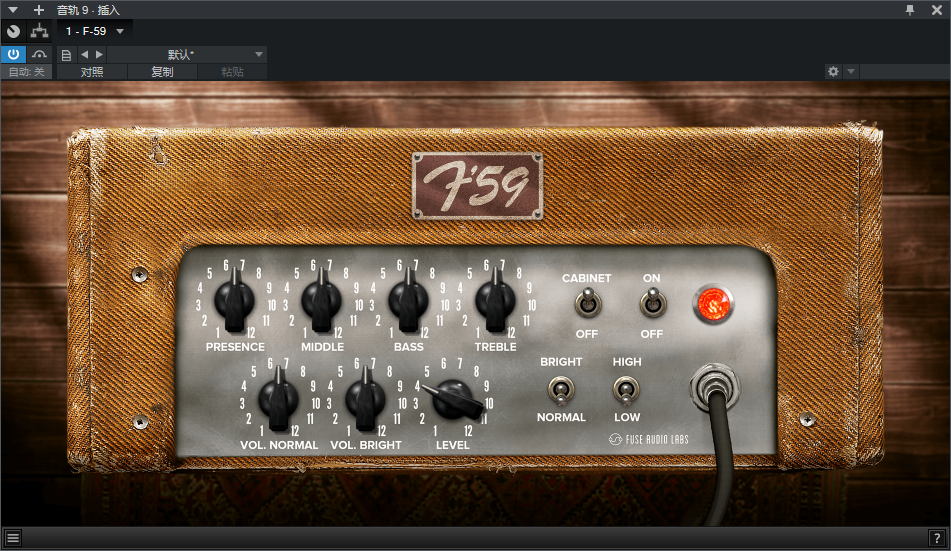
Task: Expand the dropdown beside the gear icon
Action: tap(851, 72)
